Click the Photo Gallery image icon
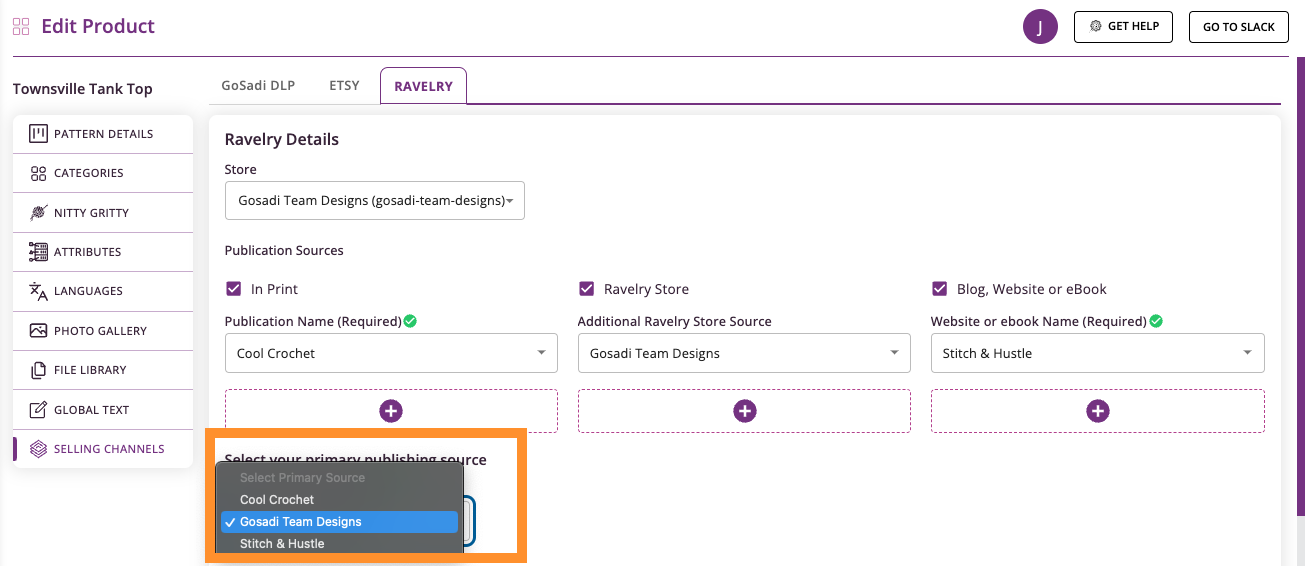 pyautogui.click(x=38, y=331)
